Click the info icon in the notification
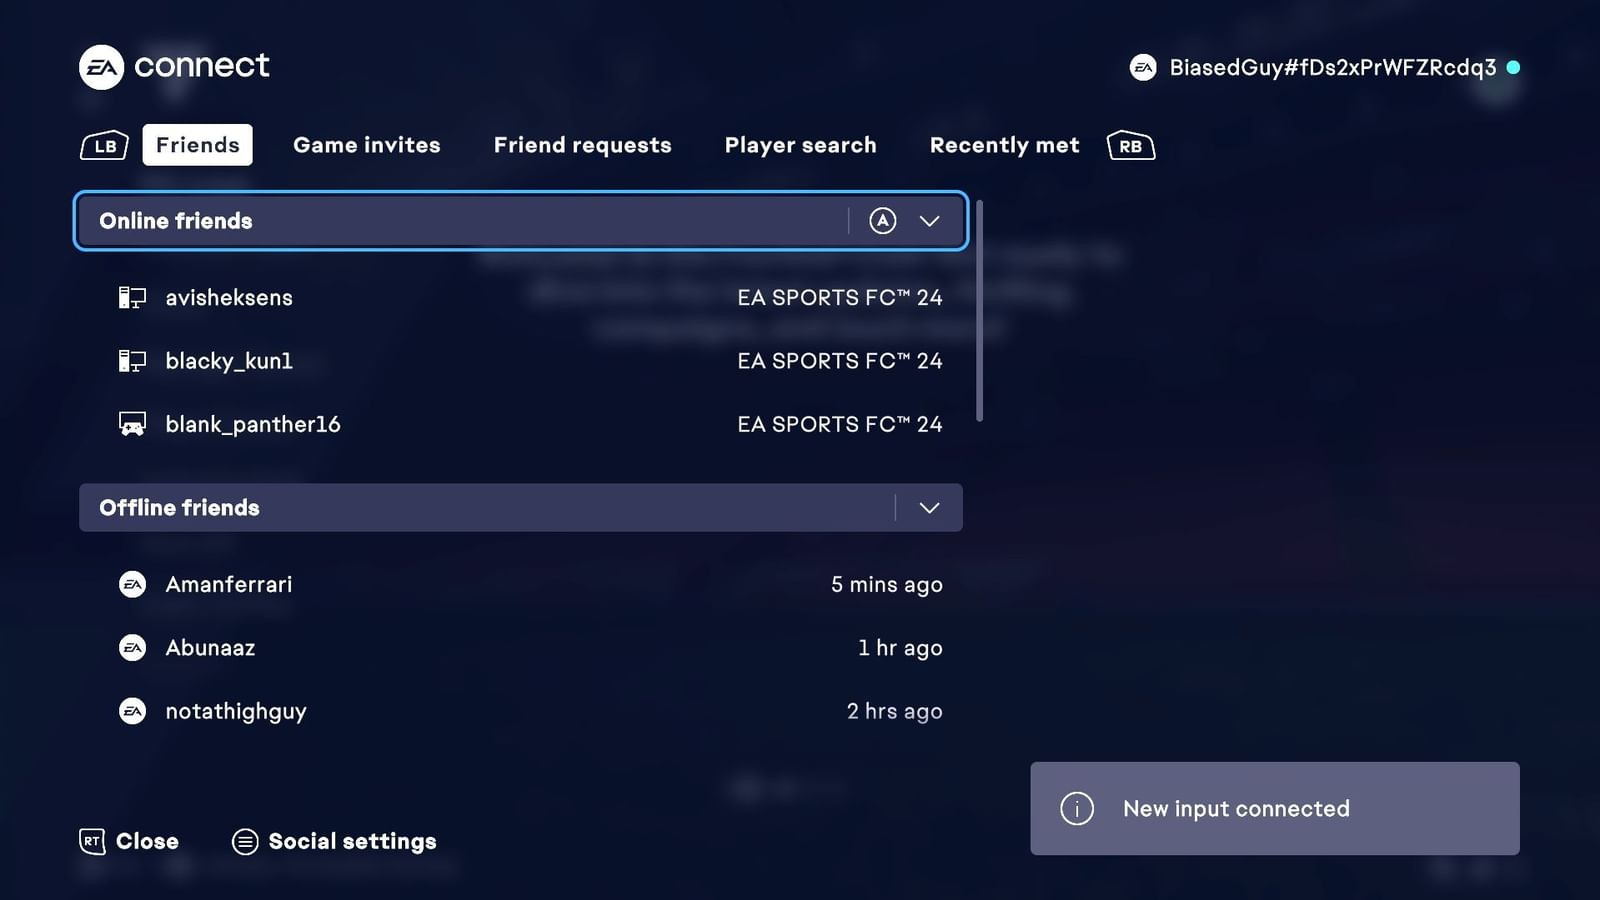Viewport: 1600px width, 900px height. pos(1077,809)
